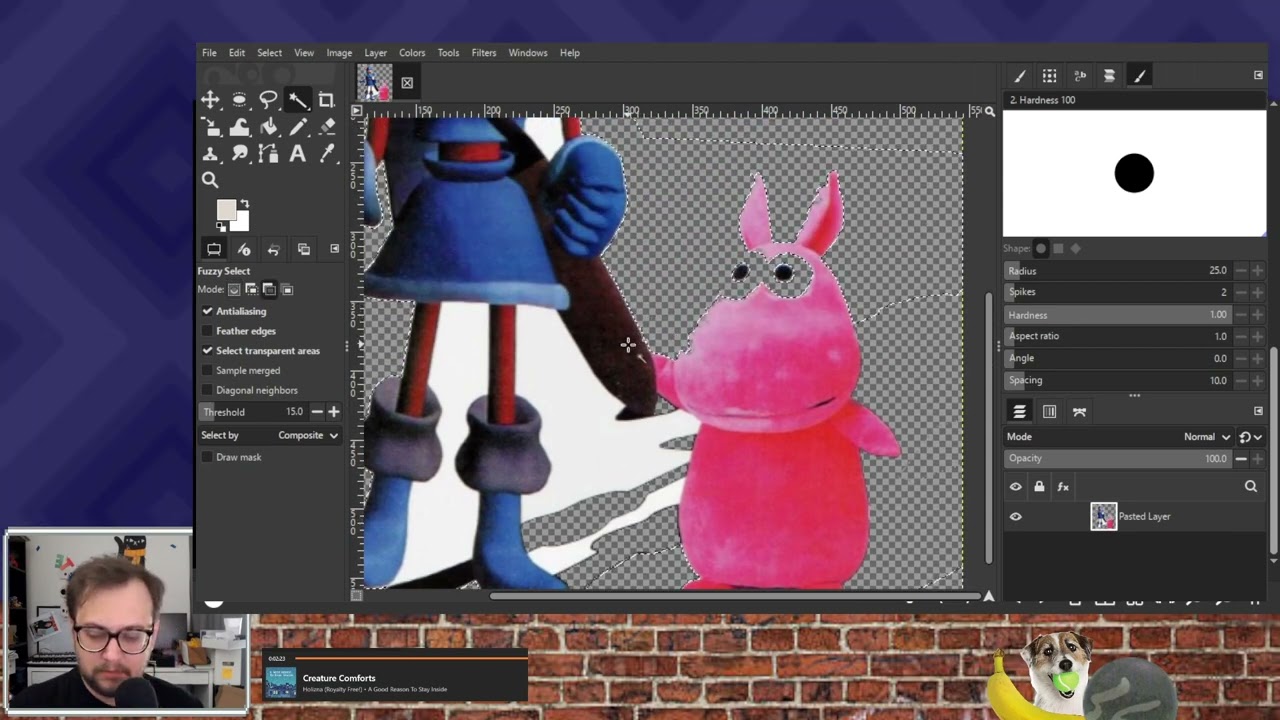Set selection mode to Add
This screenshot has width=1280, height=720.
252,290
